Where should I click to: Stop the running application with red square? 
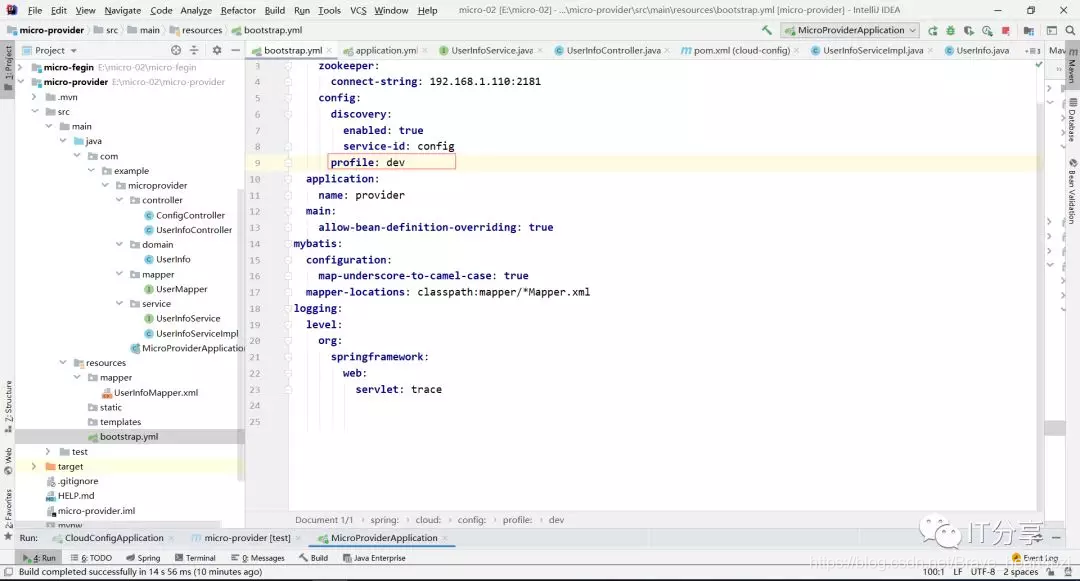(x=1006, y=30)
